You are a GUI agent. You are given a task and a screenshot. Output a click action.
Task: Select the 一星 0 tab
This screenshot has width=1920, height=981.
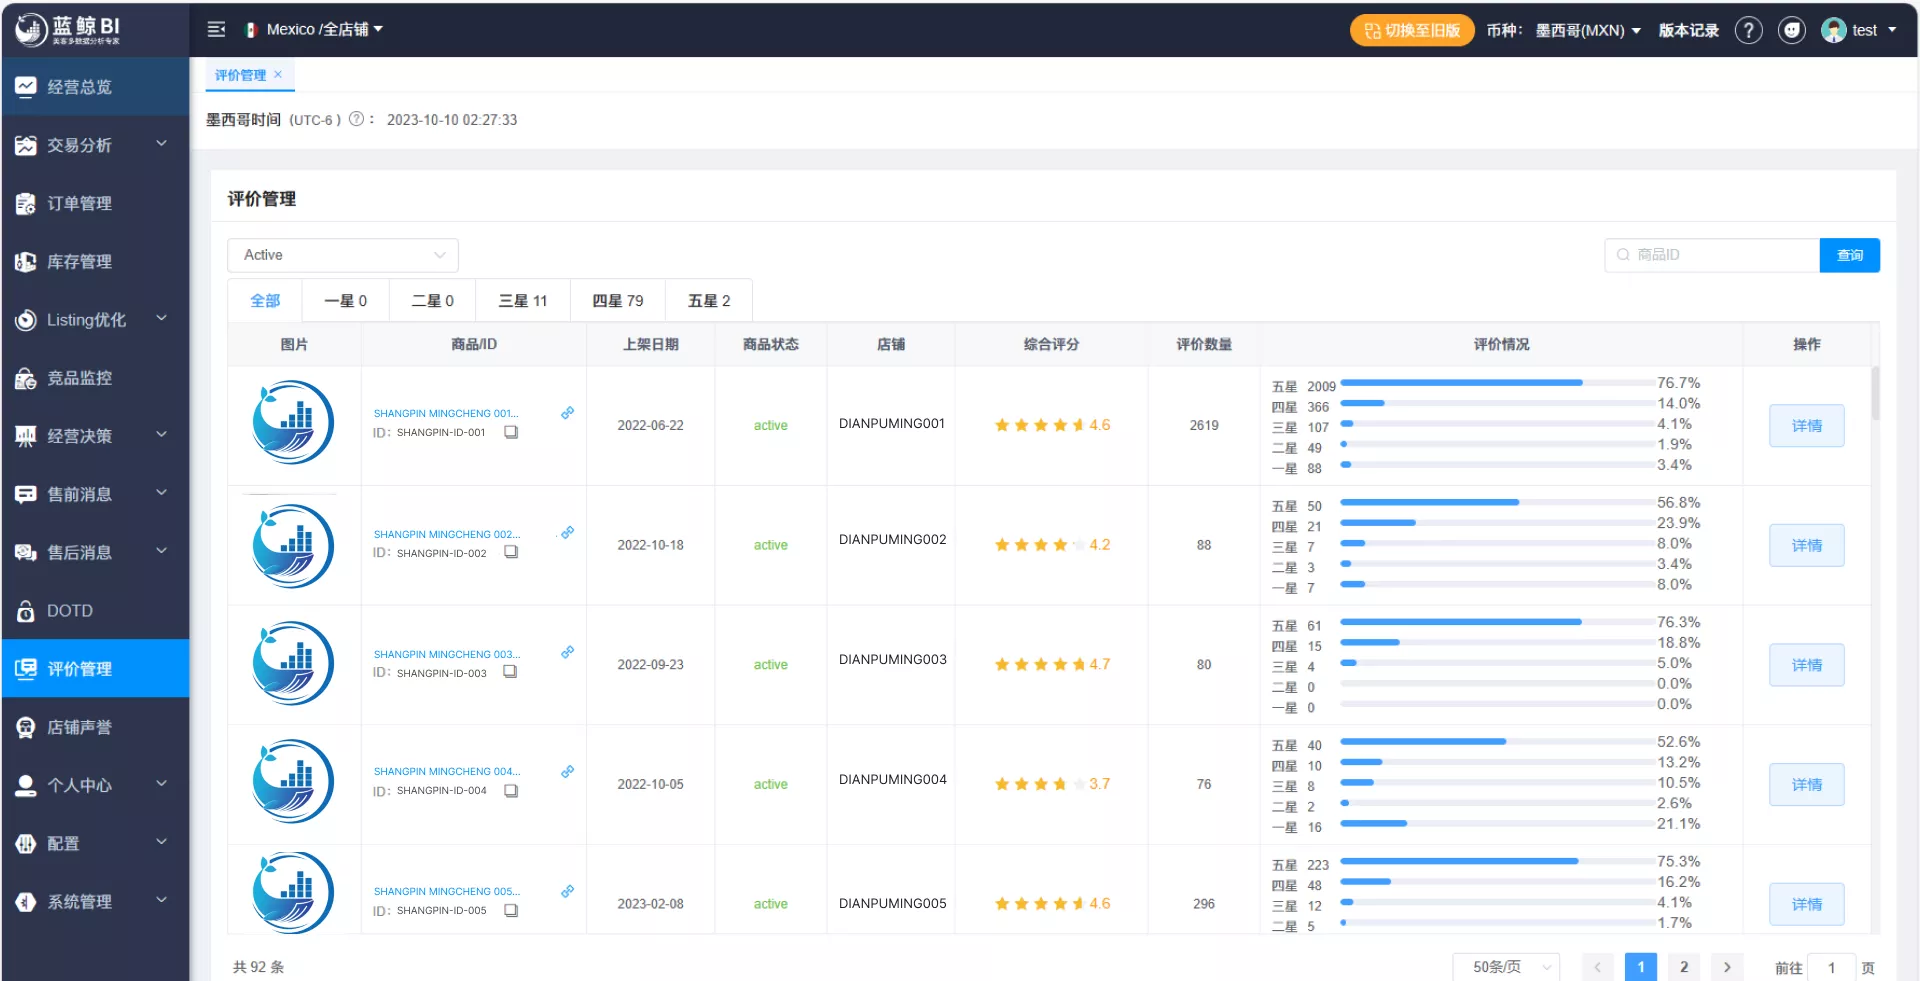coord(345,301)
